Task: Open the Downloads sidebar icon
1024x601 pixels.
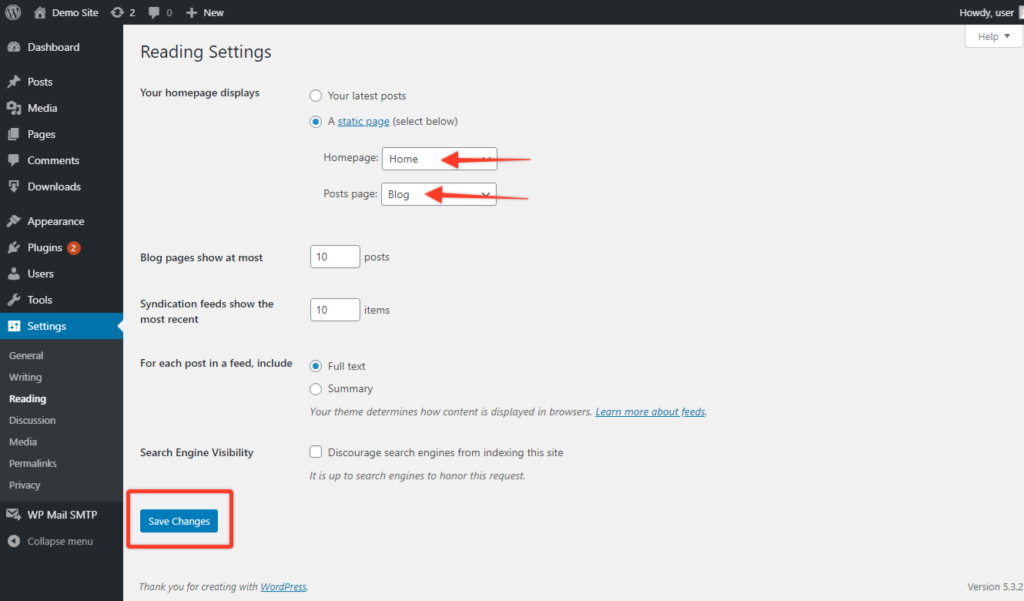Action: coord(14,186)
